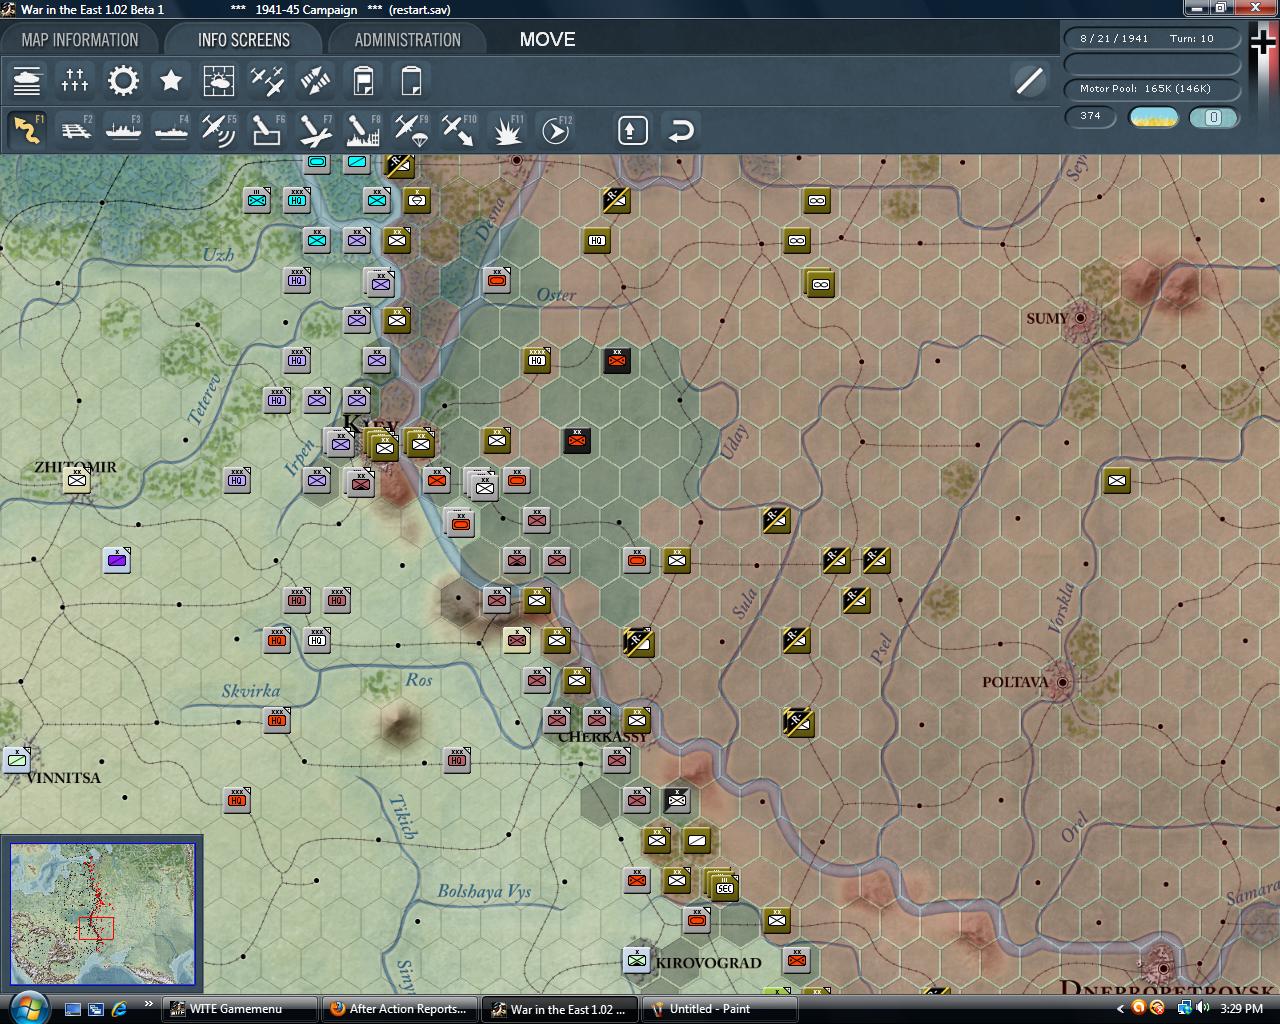Select Air Transport mode F9 icon
The width and height of the screenshot is (1280, 1024).
[411, 130]
